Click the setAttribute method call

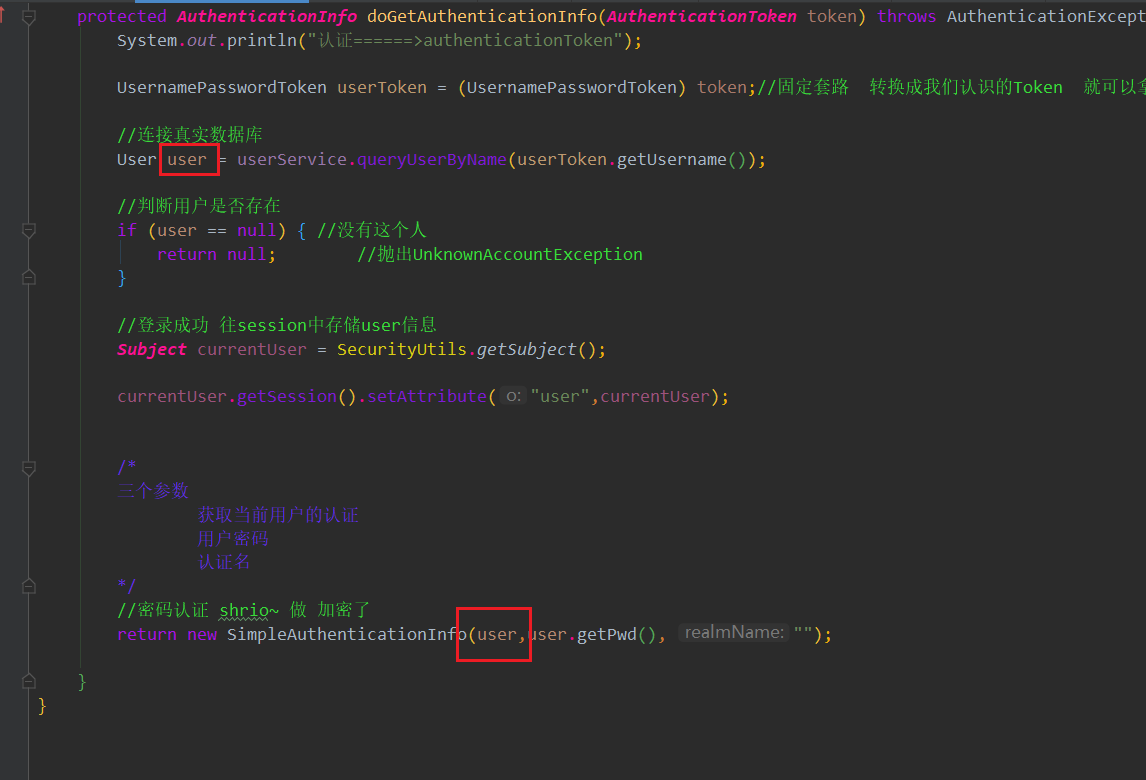(427, 396)
